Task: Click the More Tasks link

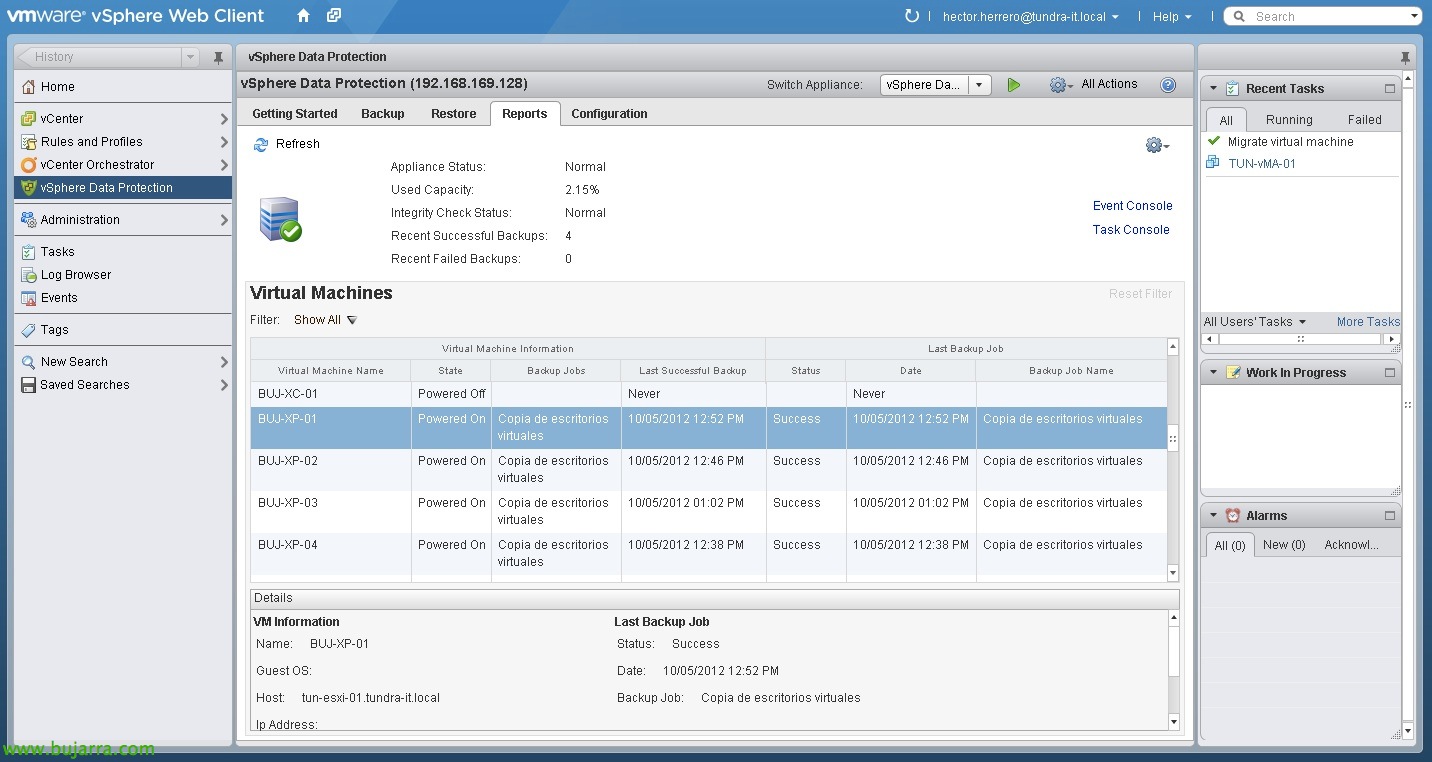Action: click(x=1368, y=322)
